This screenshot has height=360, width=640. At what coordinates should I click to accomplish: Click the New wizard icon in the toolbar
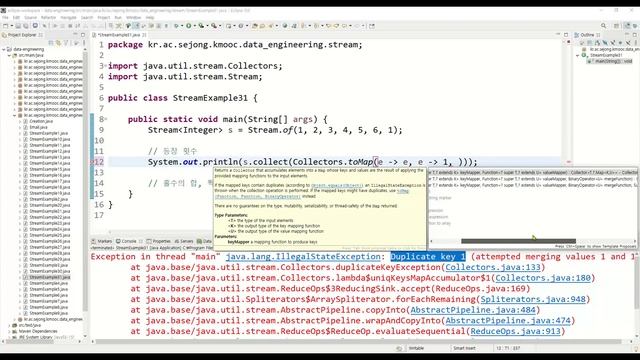[x=5, y=26]
